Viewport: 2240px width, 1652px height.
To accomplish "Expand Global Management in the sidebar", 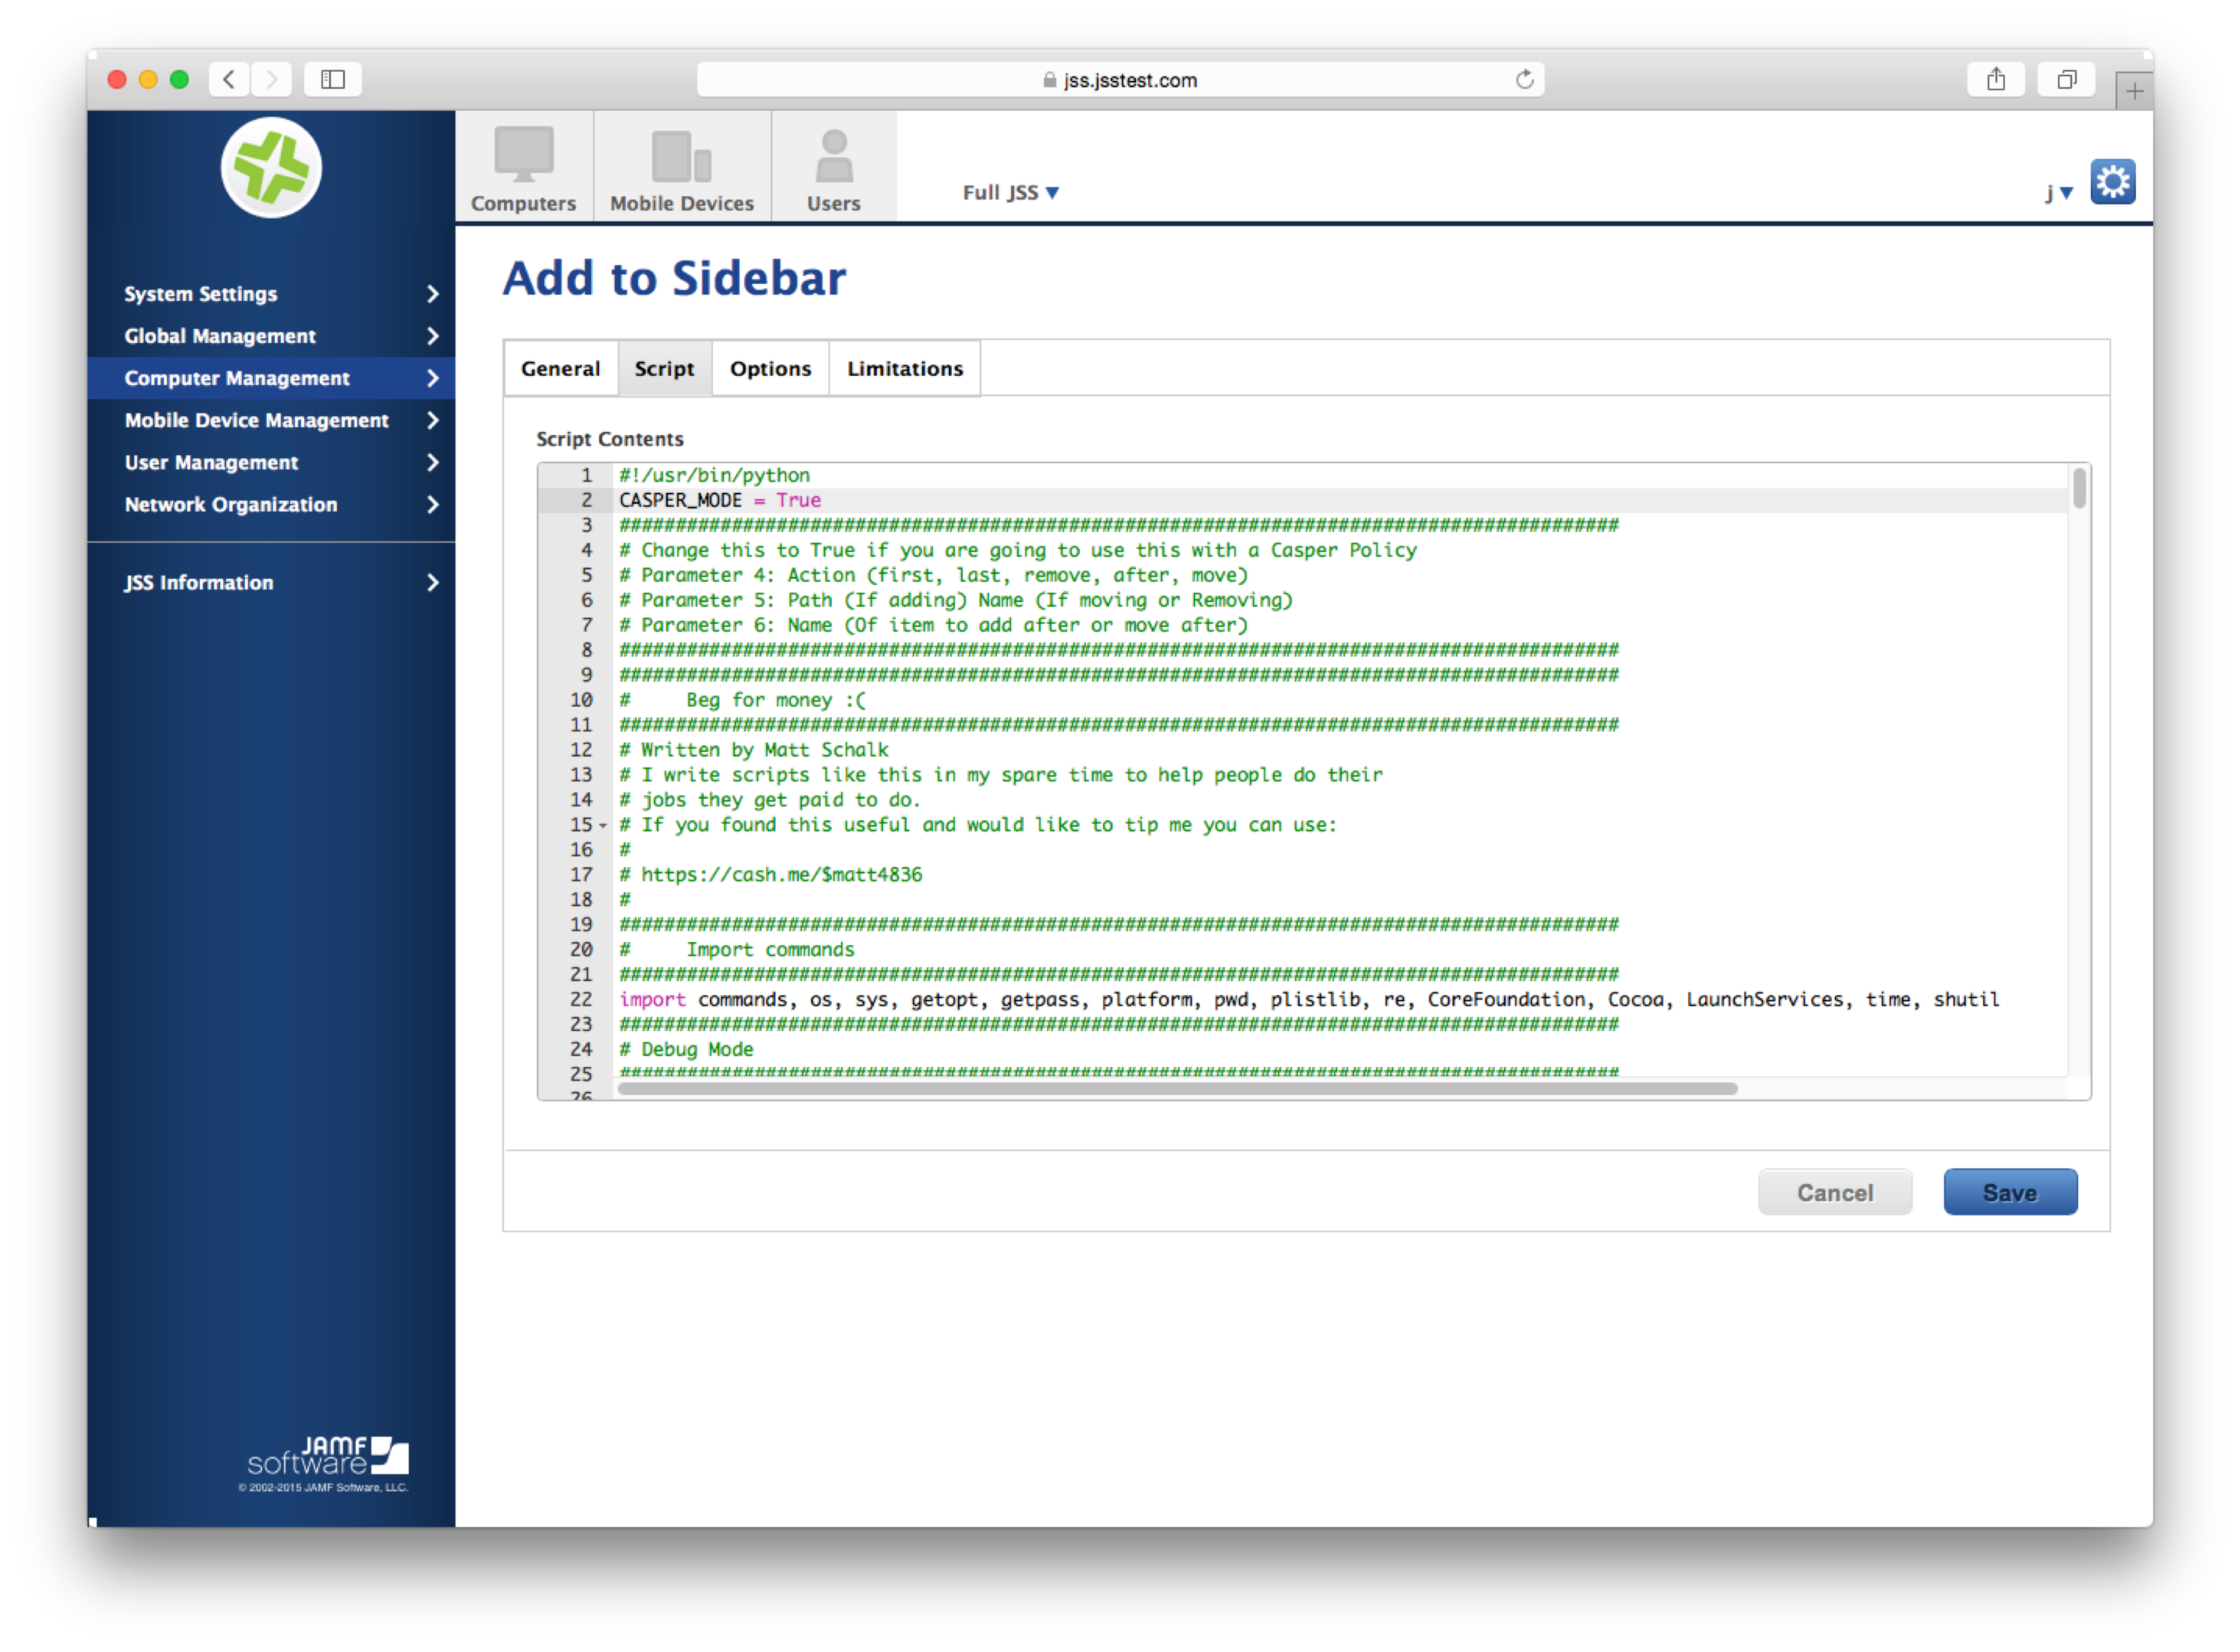I will coord(271,336).
